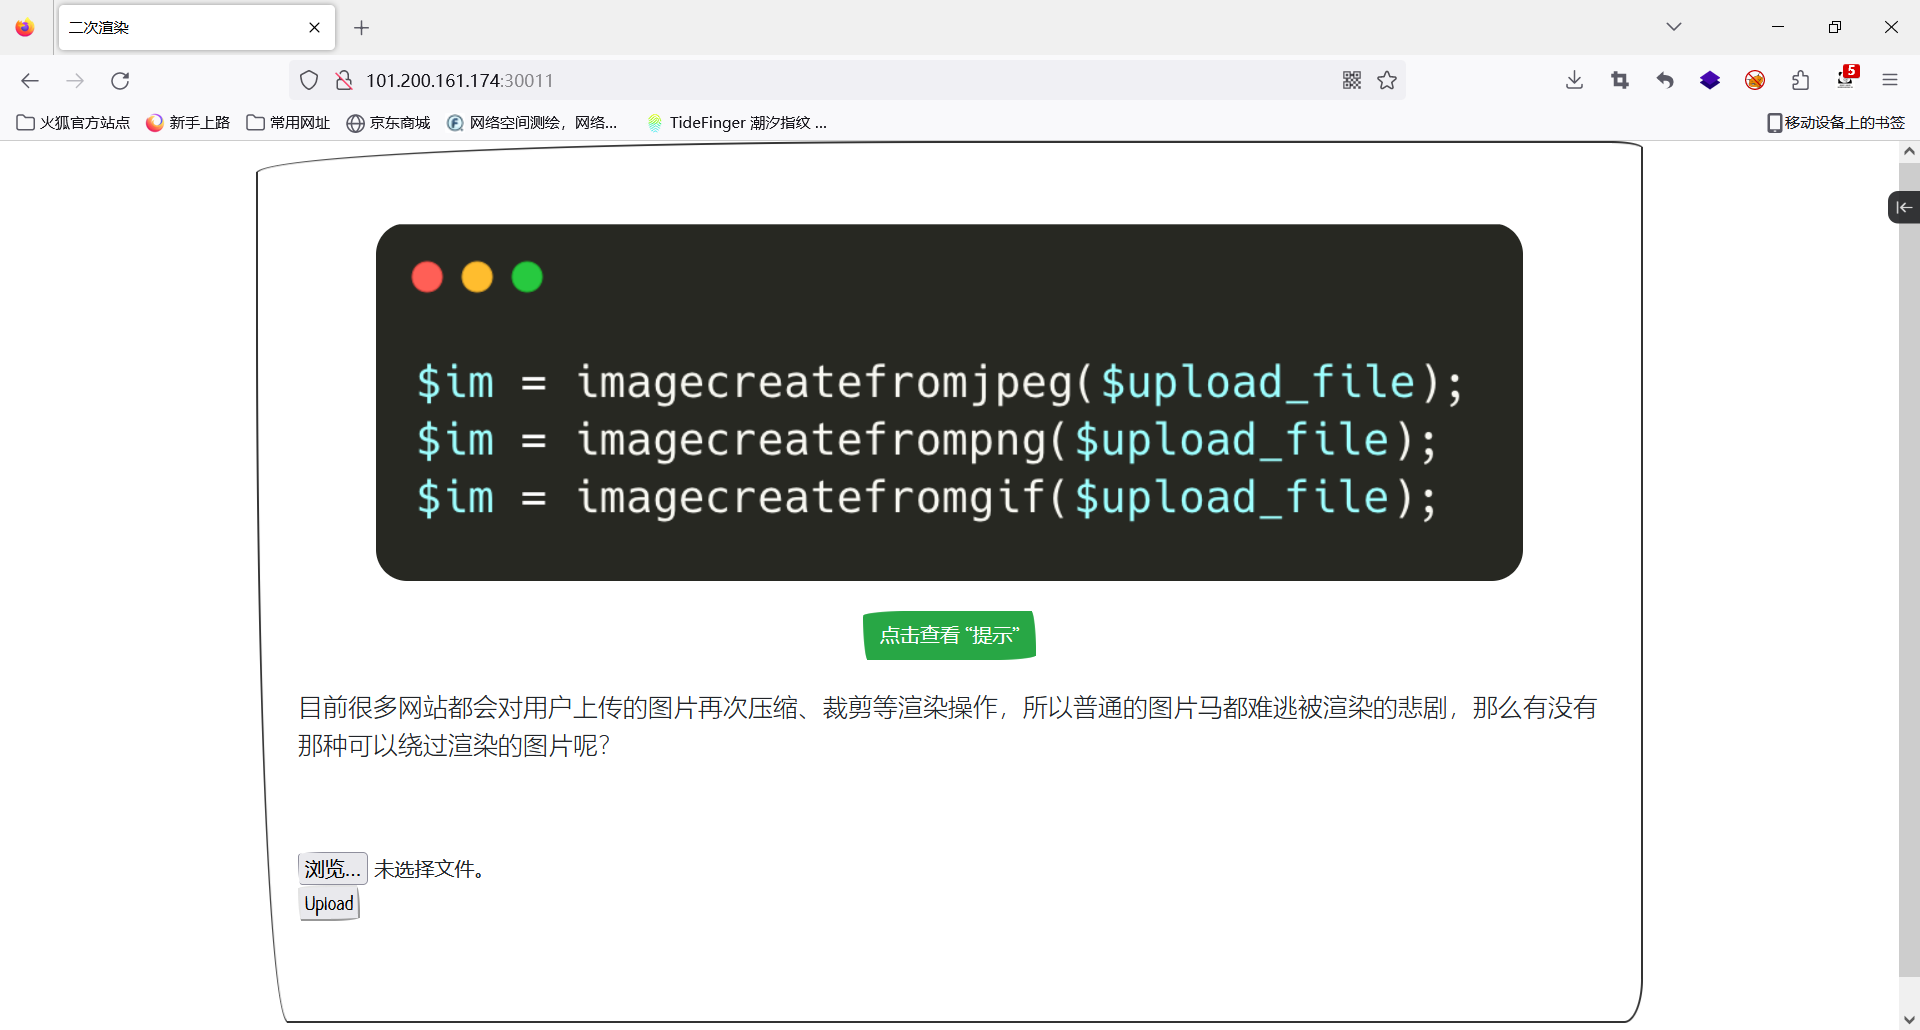Click the green 点击查看"提示" button
The height and width of the screenshot is (1030, 1920).
pos(949,635)
